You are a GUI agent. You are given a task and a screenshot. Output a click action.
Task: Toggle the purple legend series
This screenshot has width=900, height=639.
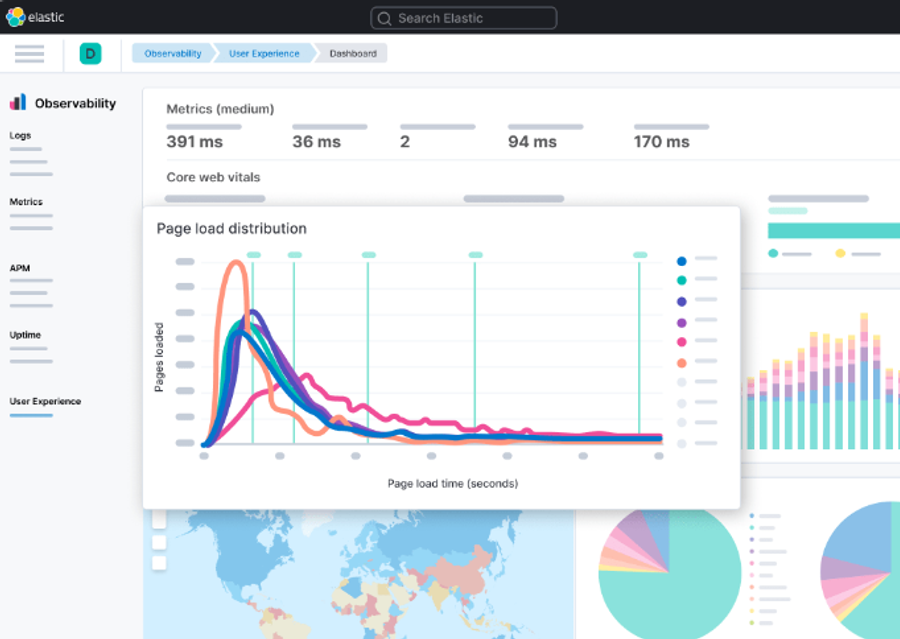click(681, 323)
